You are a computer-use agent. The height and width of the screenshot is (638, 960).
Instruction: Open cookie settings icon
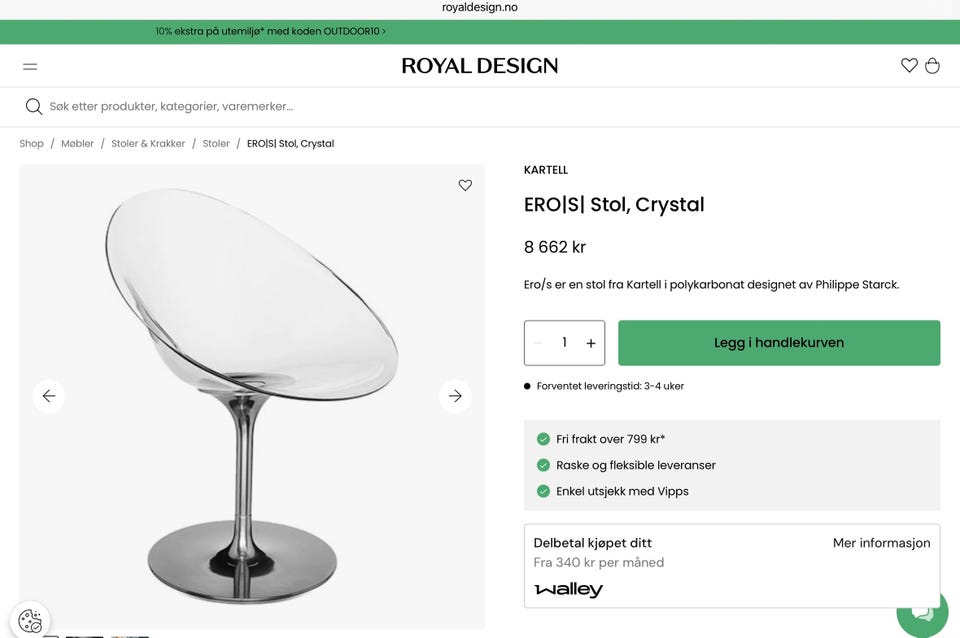[30, 621]
